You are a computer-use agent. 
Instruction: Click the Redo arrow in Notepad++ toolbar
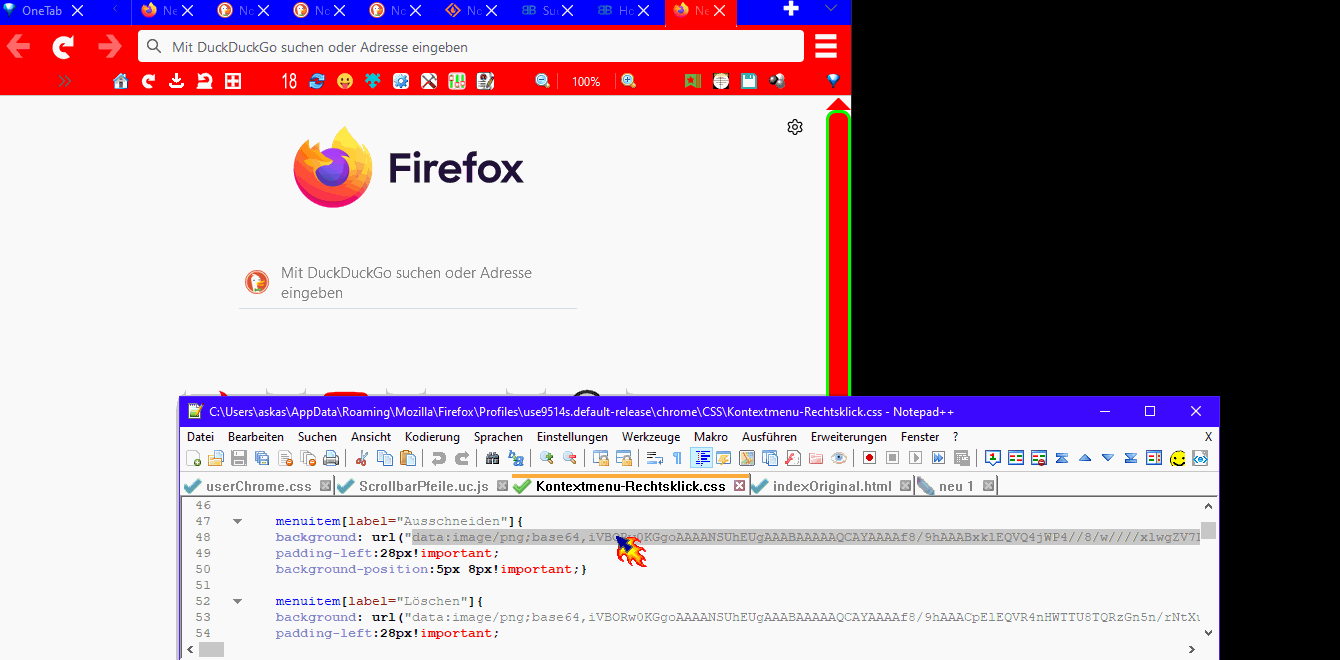(x=462, y=458)
